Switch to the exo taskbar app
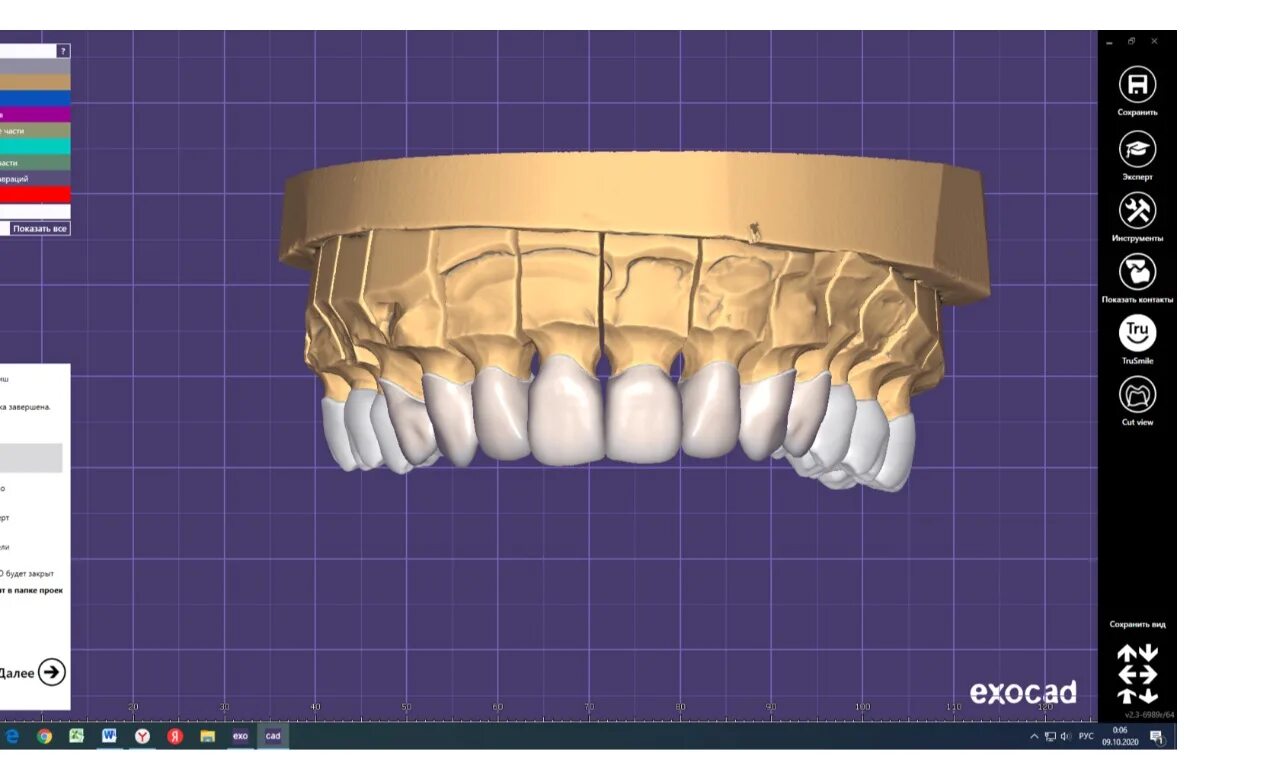 click(x=240, y=736)
